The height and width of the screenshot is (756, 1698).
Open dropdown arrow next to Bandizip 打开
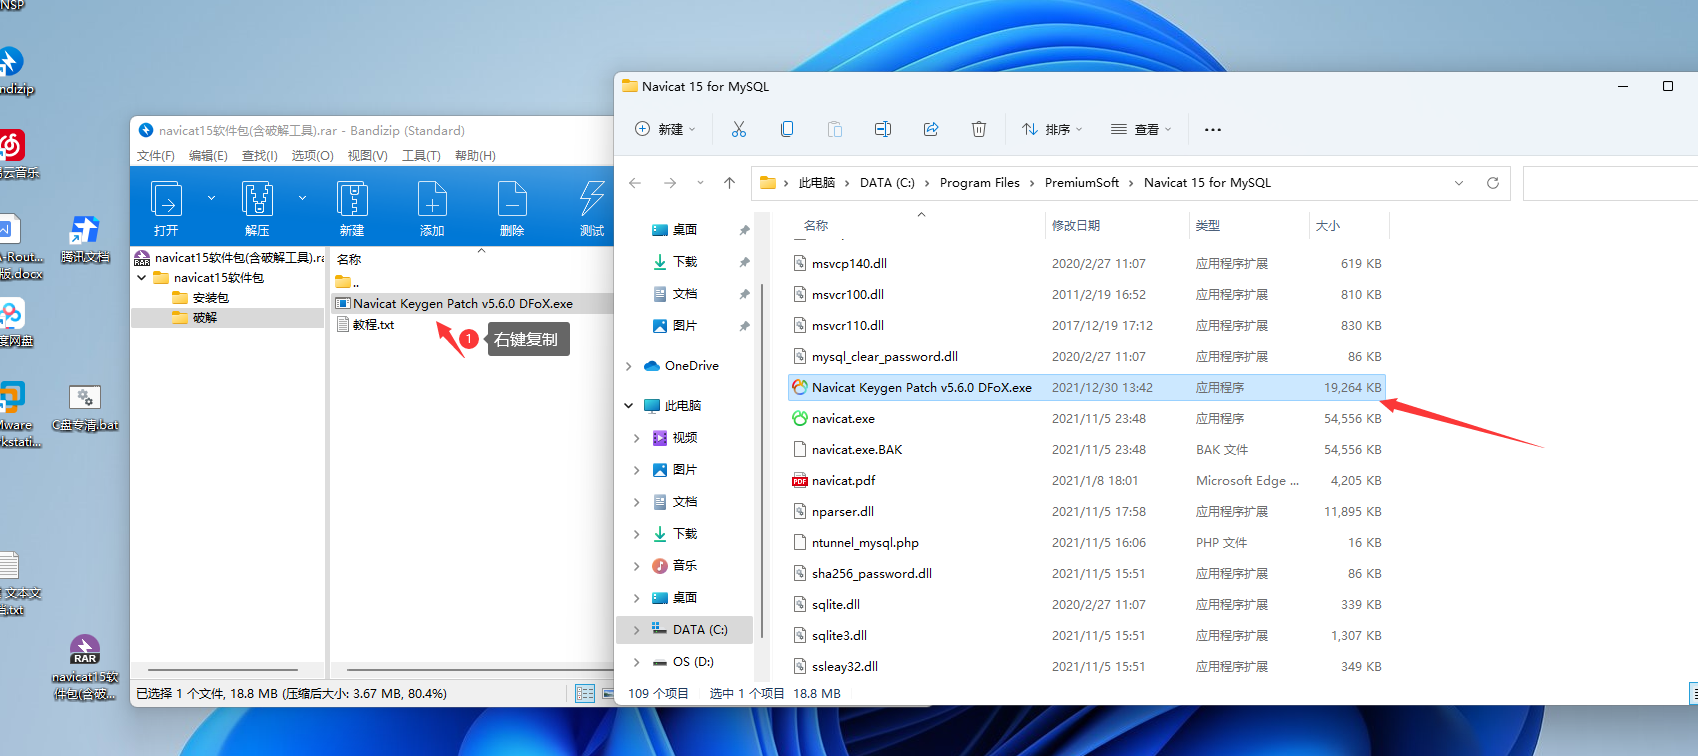point(211,198)
